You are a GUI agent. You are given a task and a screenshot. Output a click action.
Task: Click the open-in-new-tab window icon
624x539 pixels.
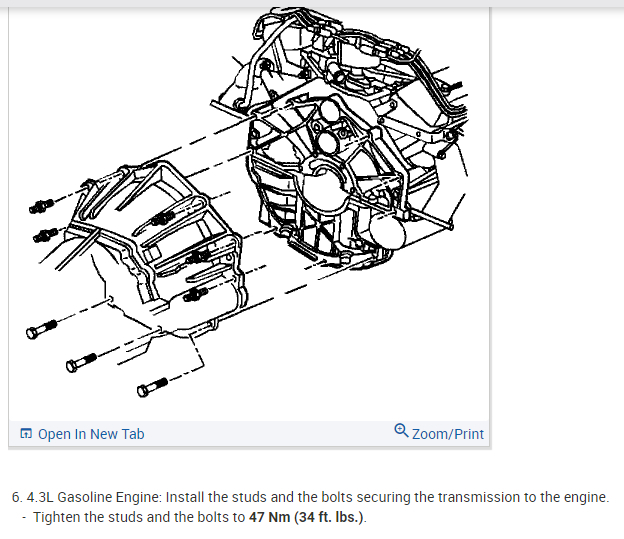click(26, 433)
